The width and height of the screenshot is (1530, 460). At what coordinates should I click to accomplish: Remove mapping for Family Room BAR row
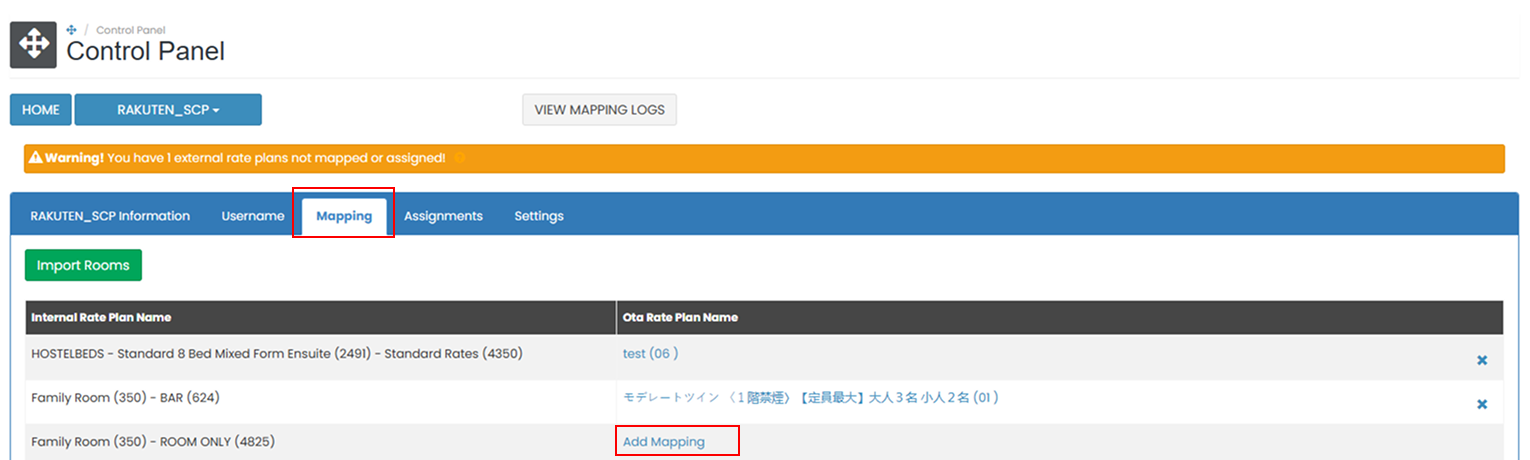click(x=1482, y=404)
